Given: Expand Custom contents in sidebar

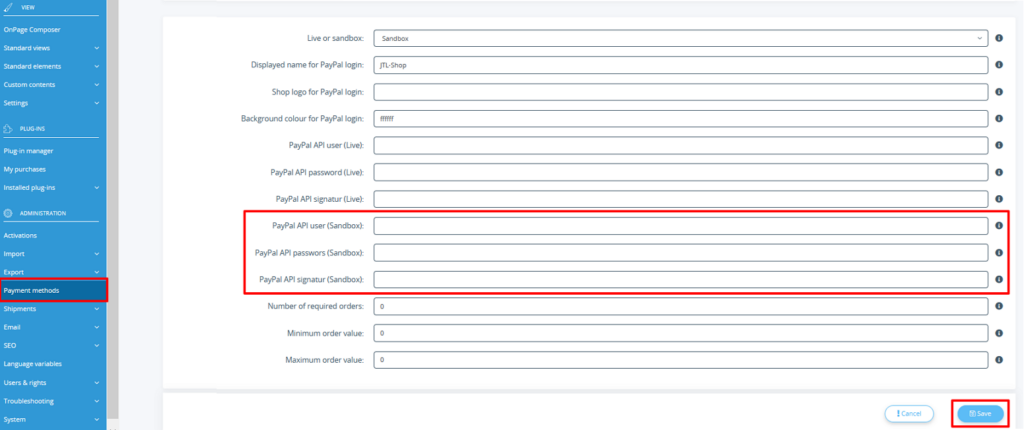Looking at the screenshot, I should click(x=97, y=85).
